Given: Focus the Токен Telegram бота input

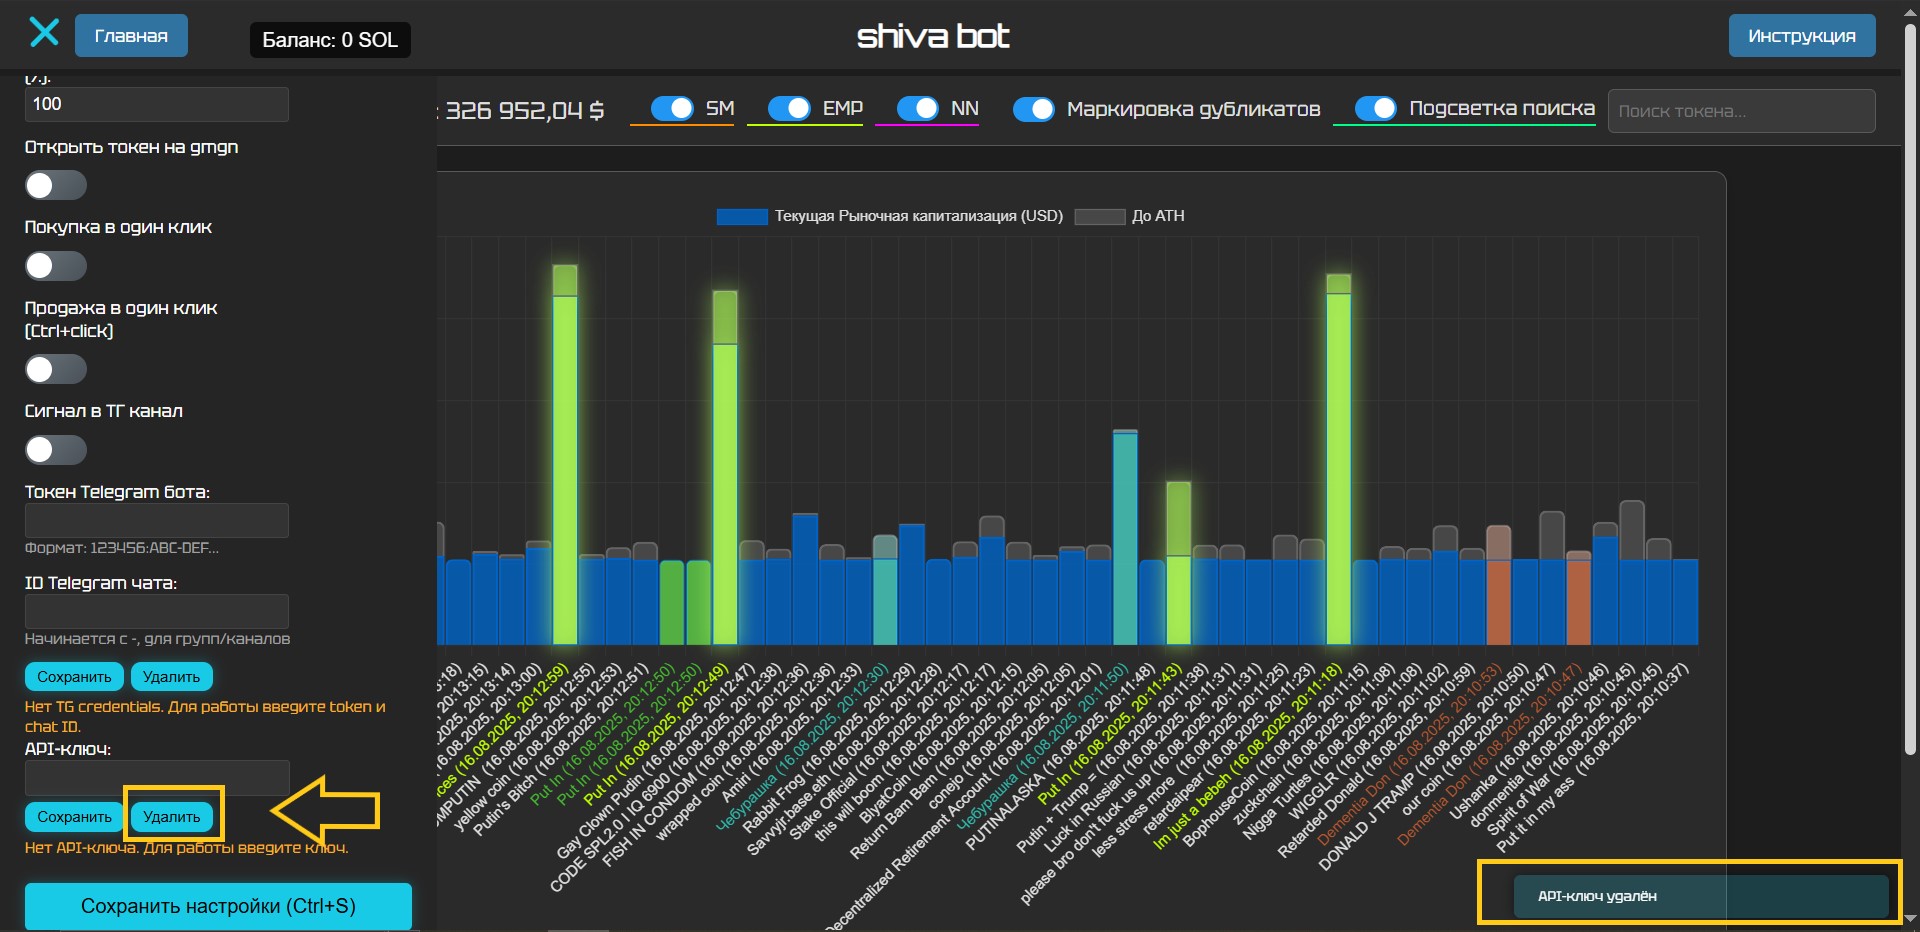Looking at the screenshot, I should (x=157, y=520).
